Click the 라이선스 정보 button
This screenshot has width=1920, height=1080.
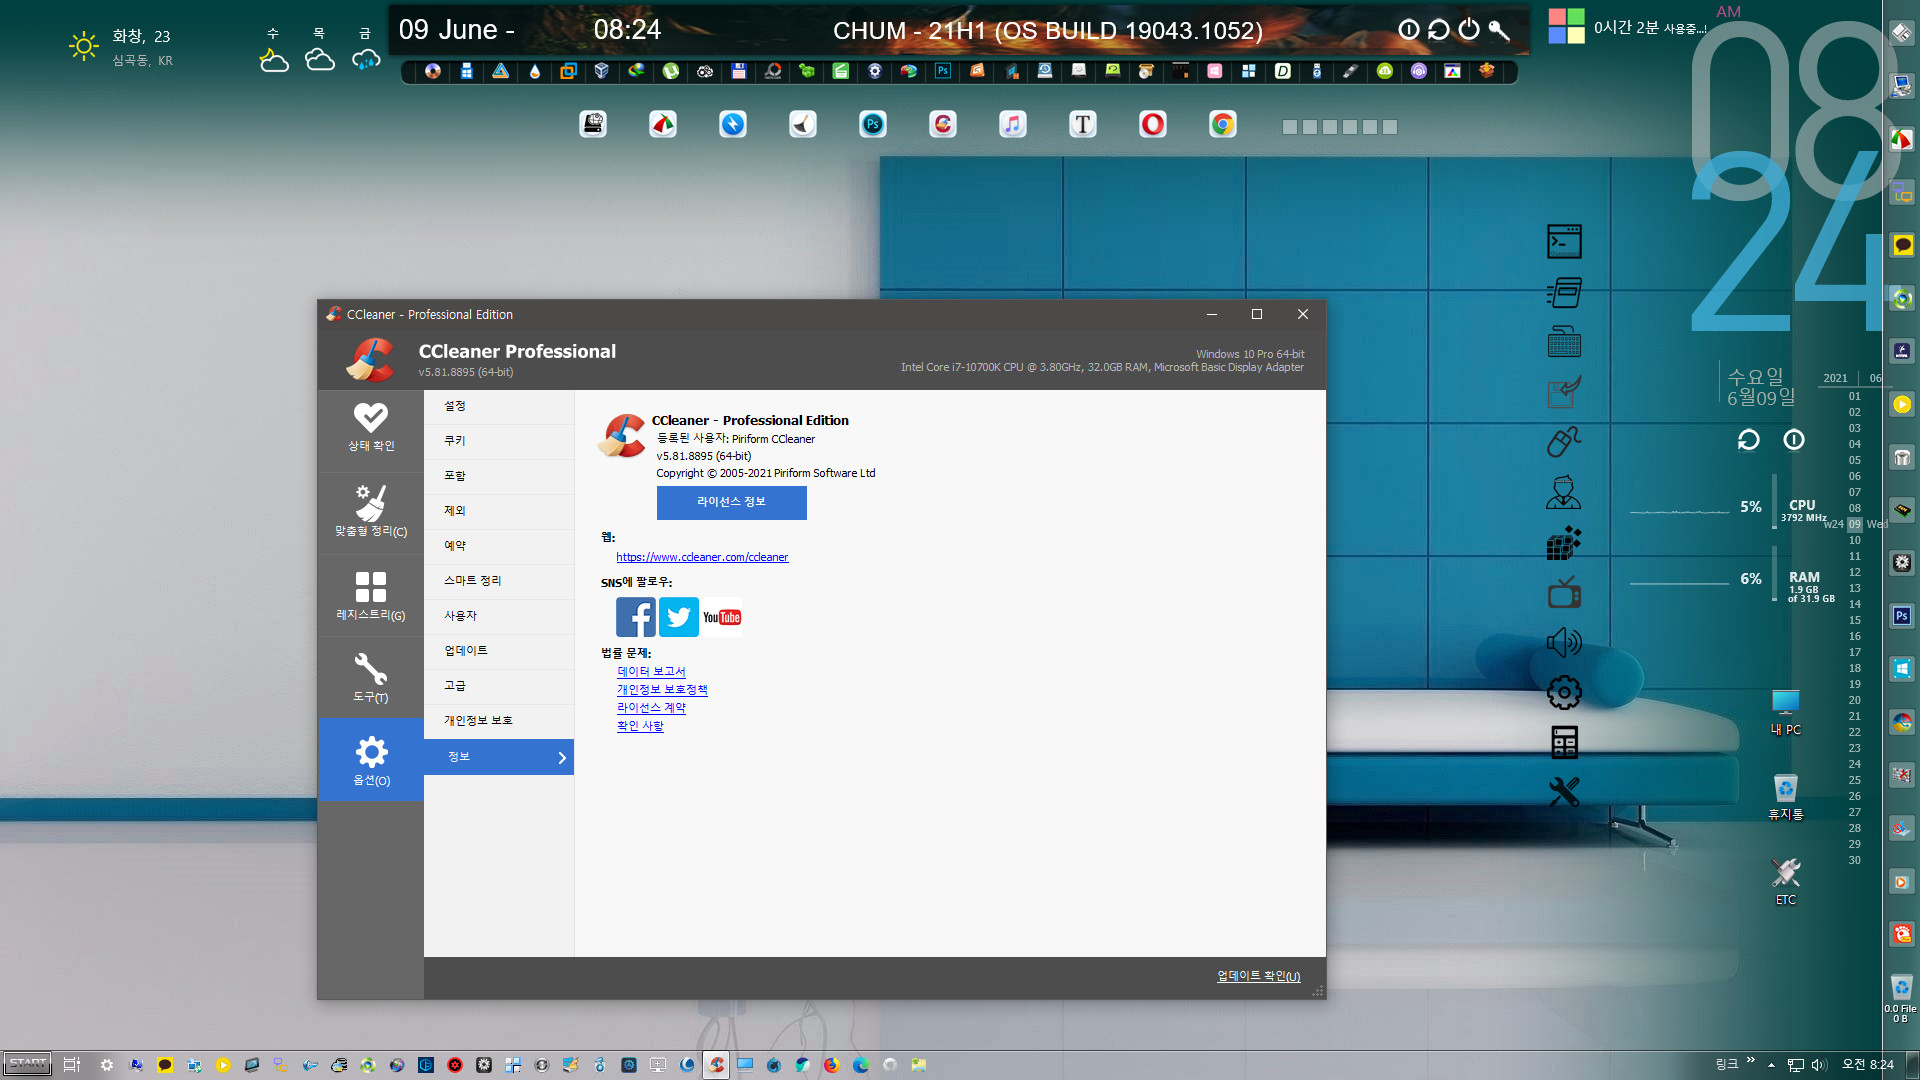click(732, 502)
